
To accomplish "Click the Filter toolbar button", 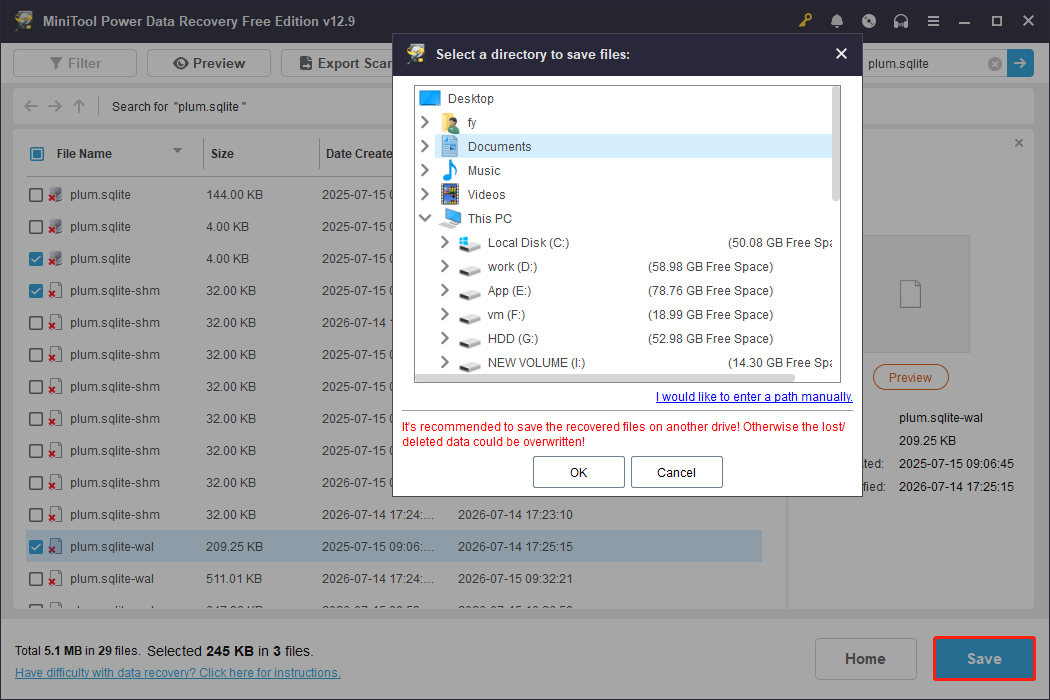I will coord(75,63).
